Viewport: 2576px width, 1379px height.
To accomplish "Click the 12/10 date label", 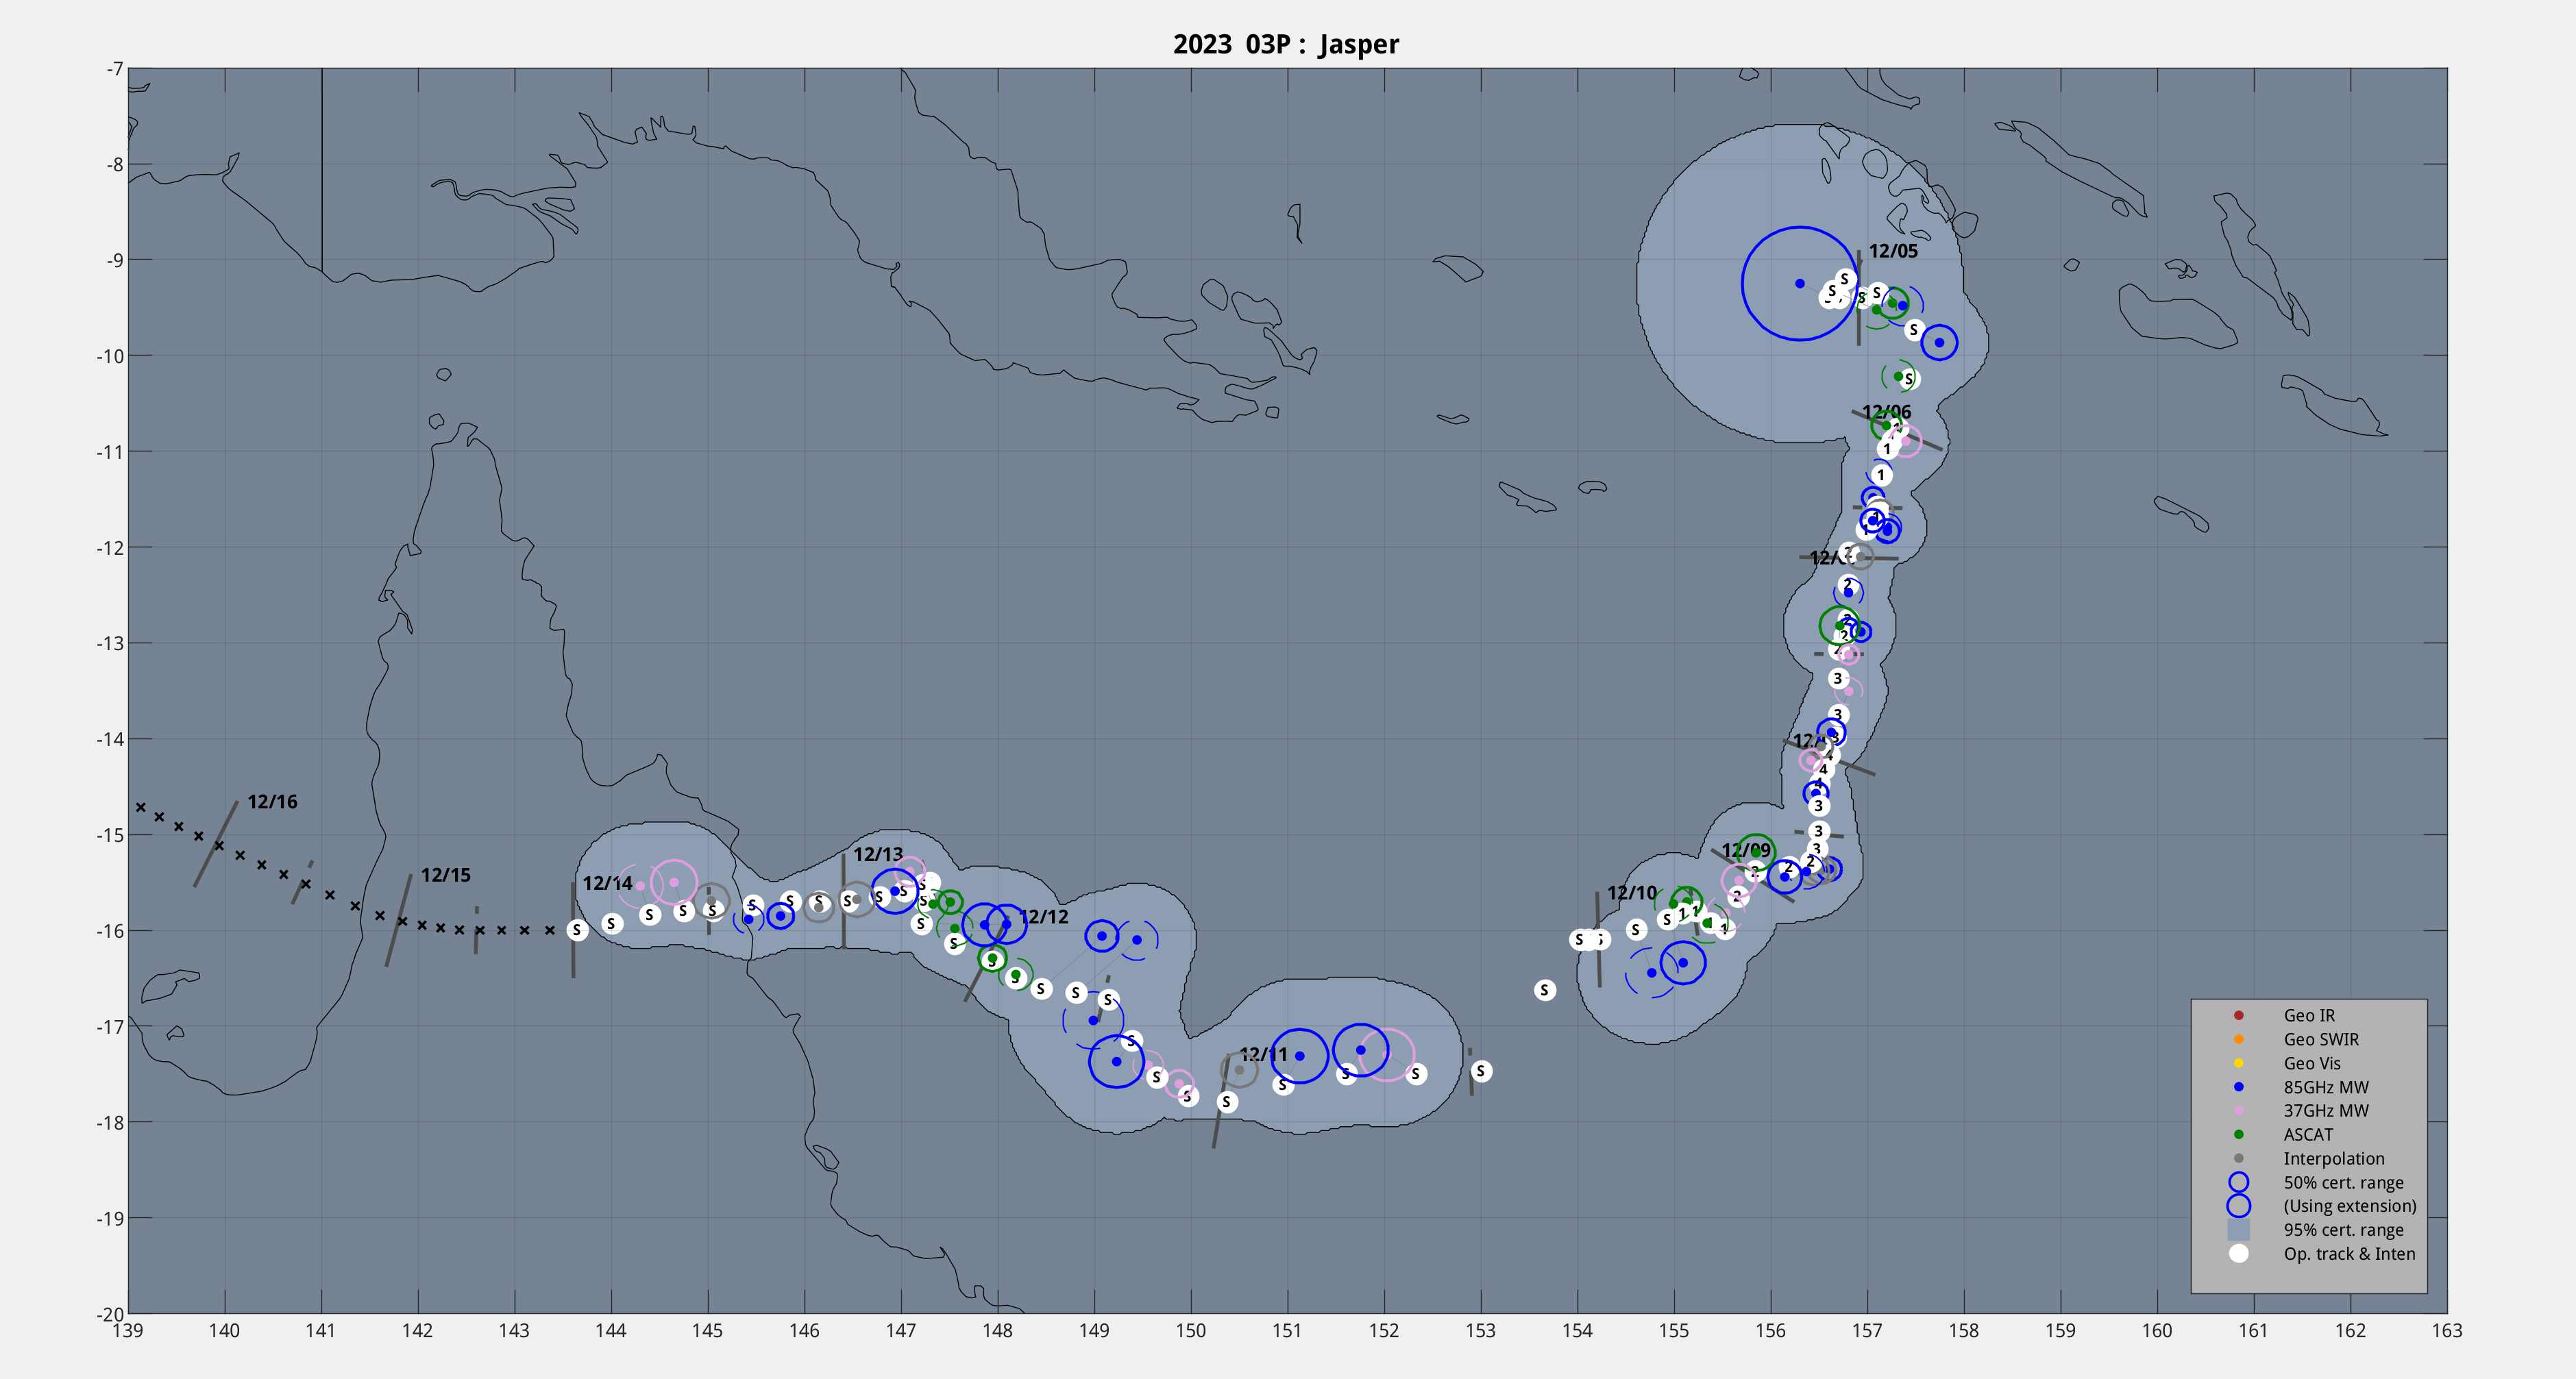I will point(1631,893).
